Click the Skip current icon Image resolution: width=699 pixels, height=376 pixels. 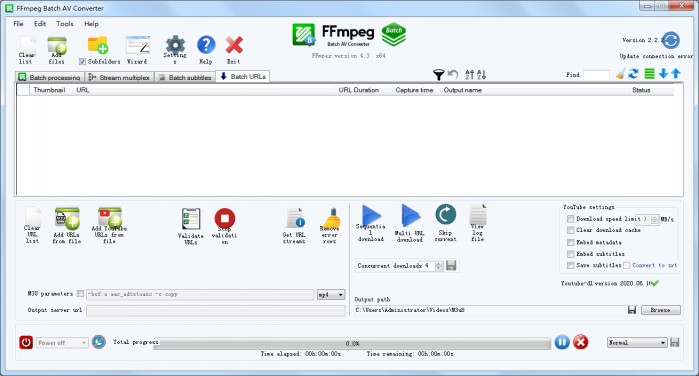point(445,215)
